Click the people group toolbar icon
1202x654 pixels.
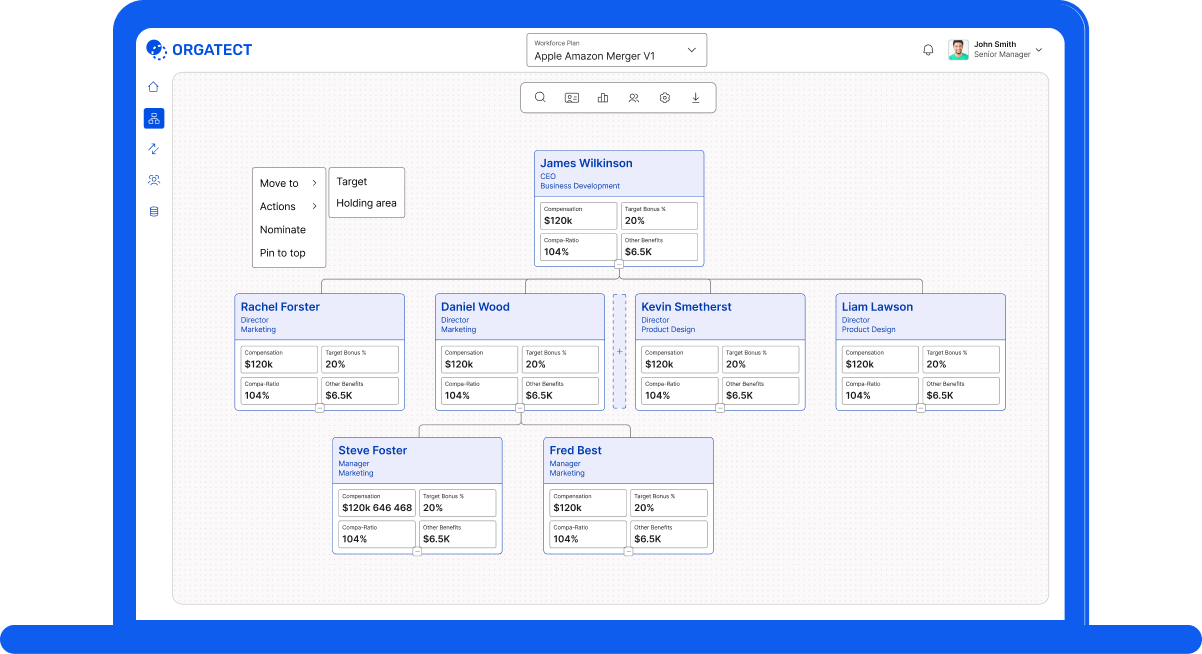coord(634,98)
